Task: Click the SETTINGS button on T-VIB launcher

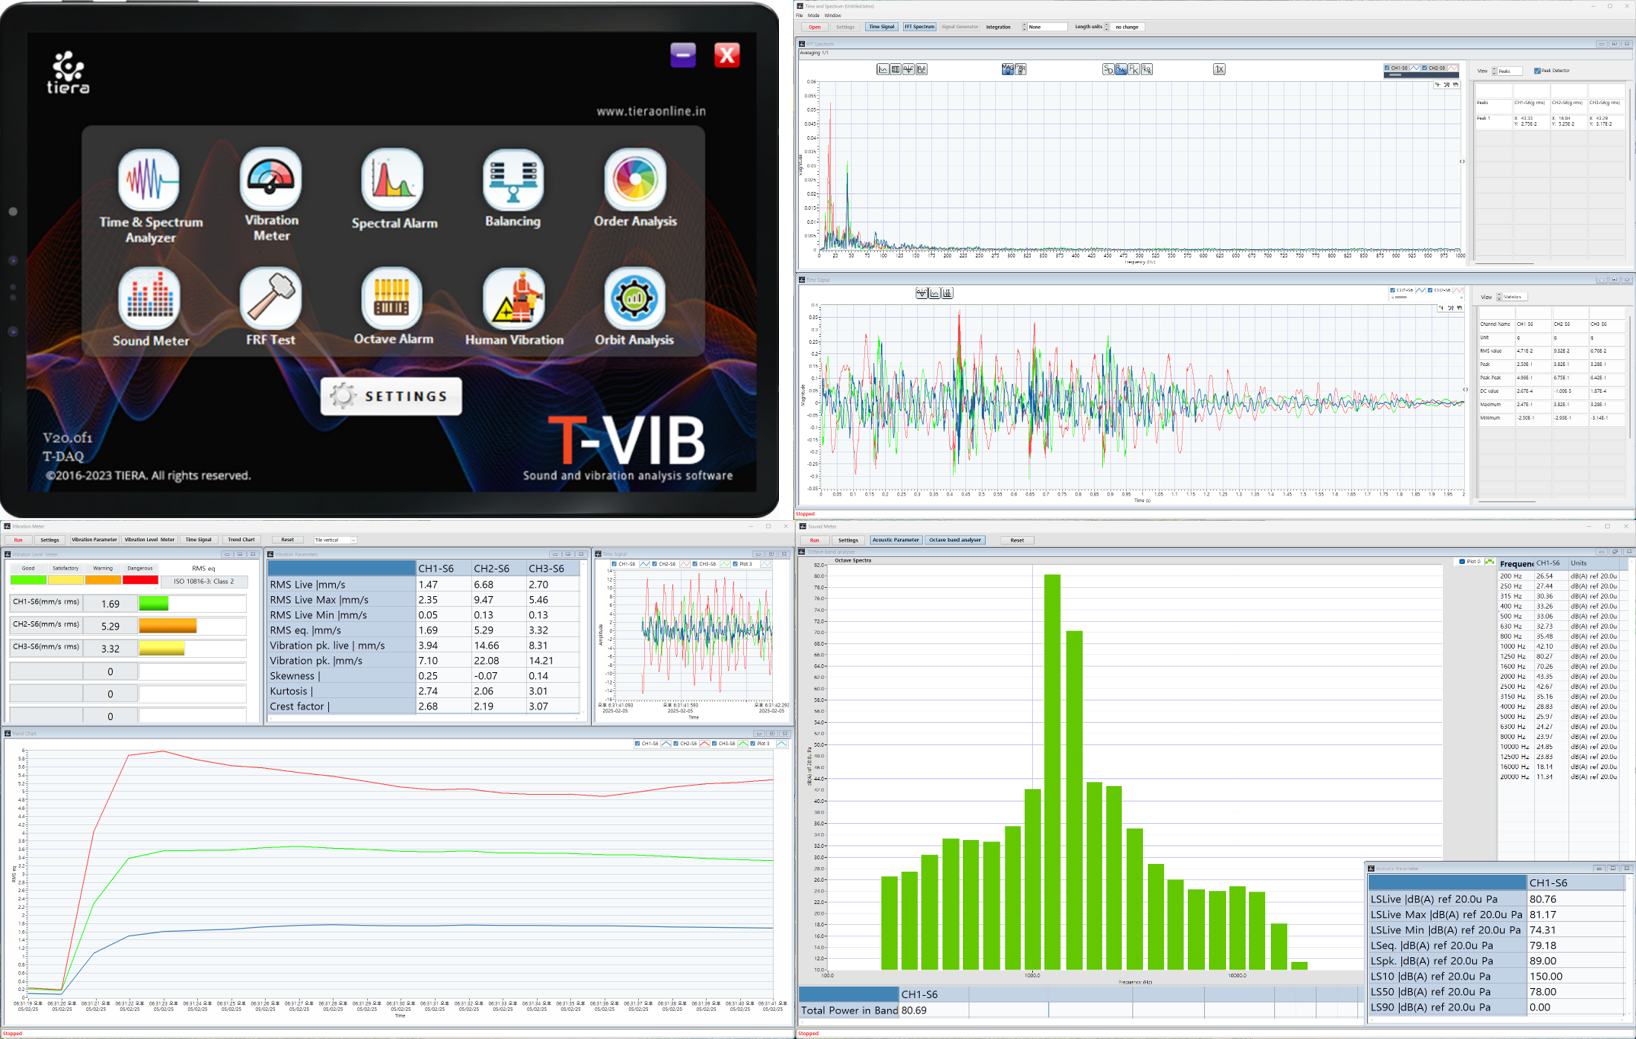Action: click(x=391, y=396)
